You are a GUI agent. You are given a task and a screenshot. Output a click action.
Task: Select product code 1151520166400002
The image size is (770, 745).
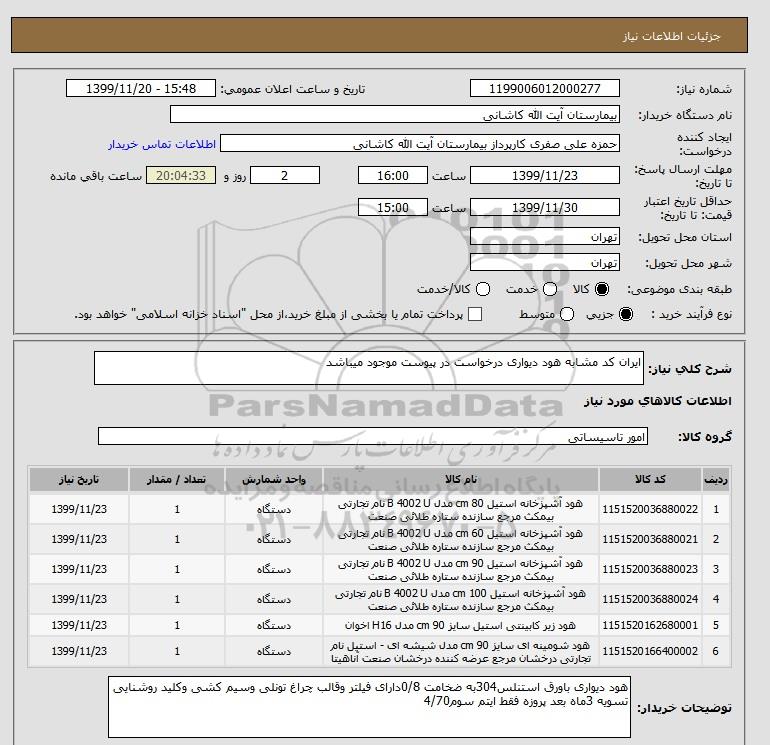650,651
